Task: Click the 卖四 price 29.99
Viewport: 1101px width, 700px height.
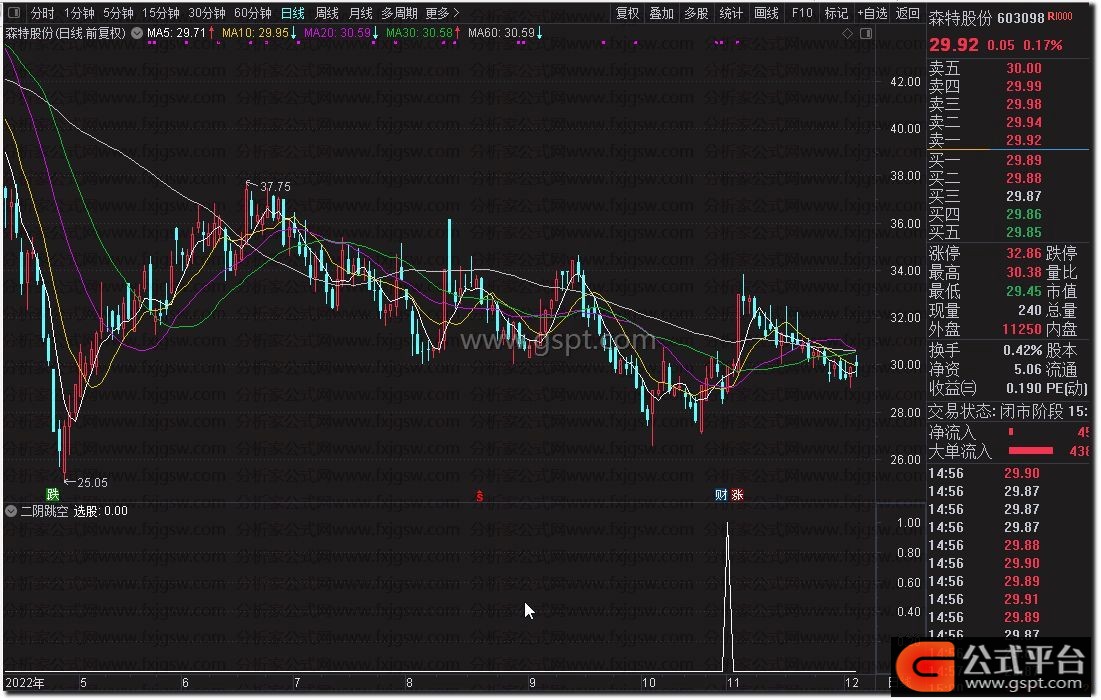Action: tap(1024, 86)
